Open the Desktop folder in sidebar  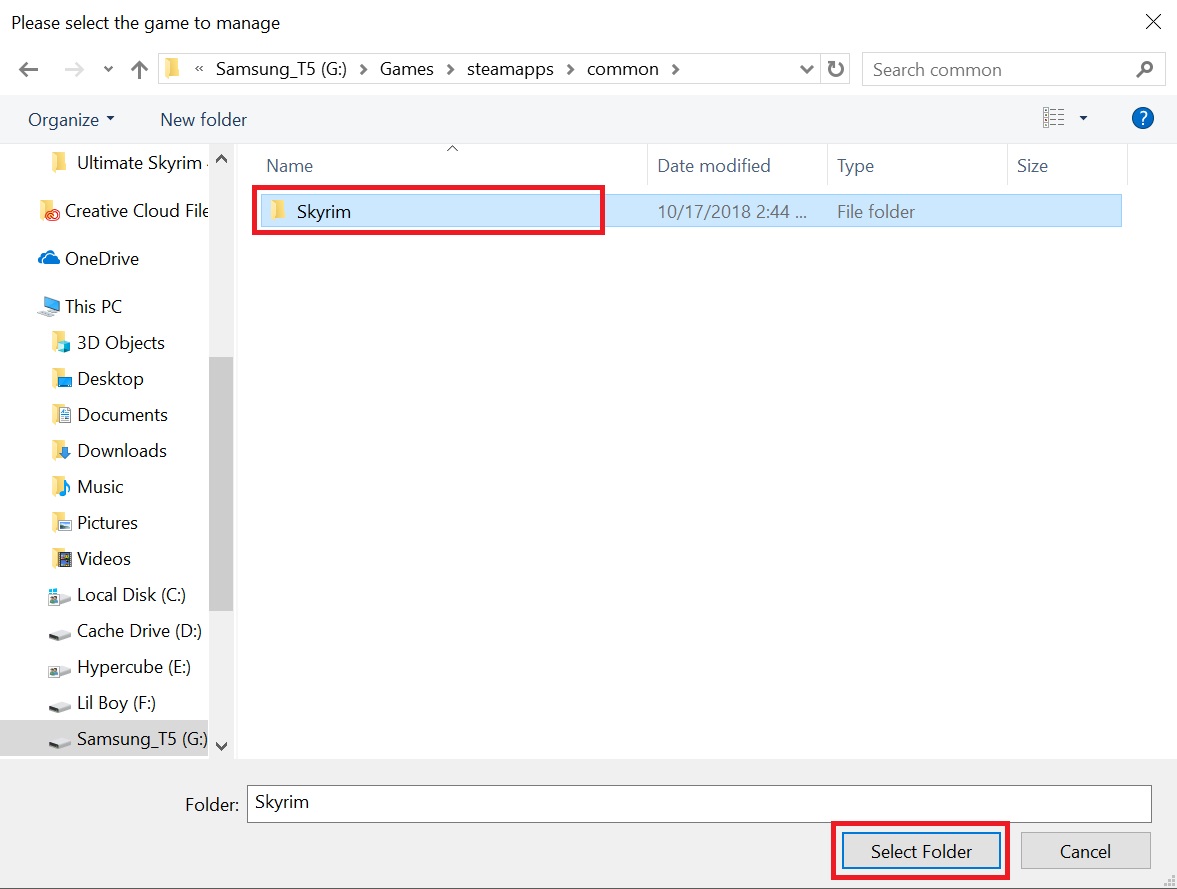(x=97, y=378)
